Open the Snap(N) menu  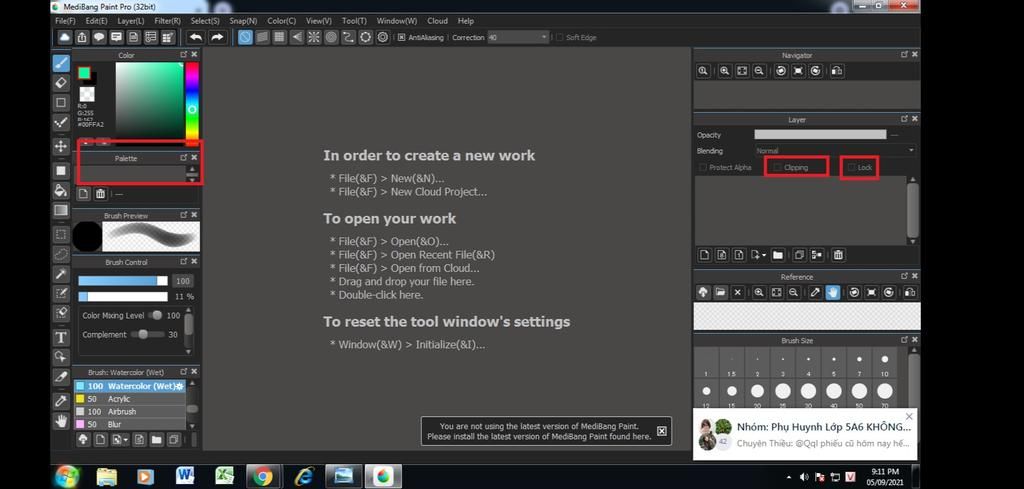(243, 21)
